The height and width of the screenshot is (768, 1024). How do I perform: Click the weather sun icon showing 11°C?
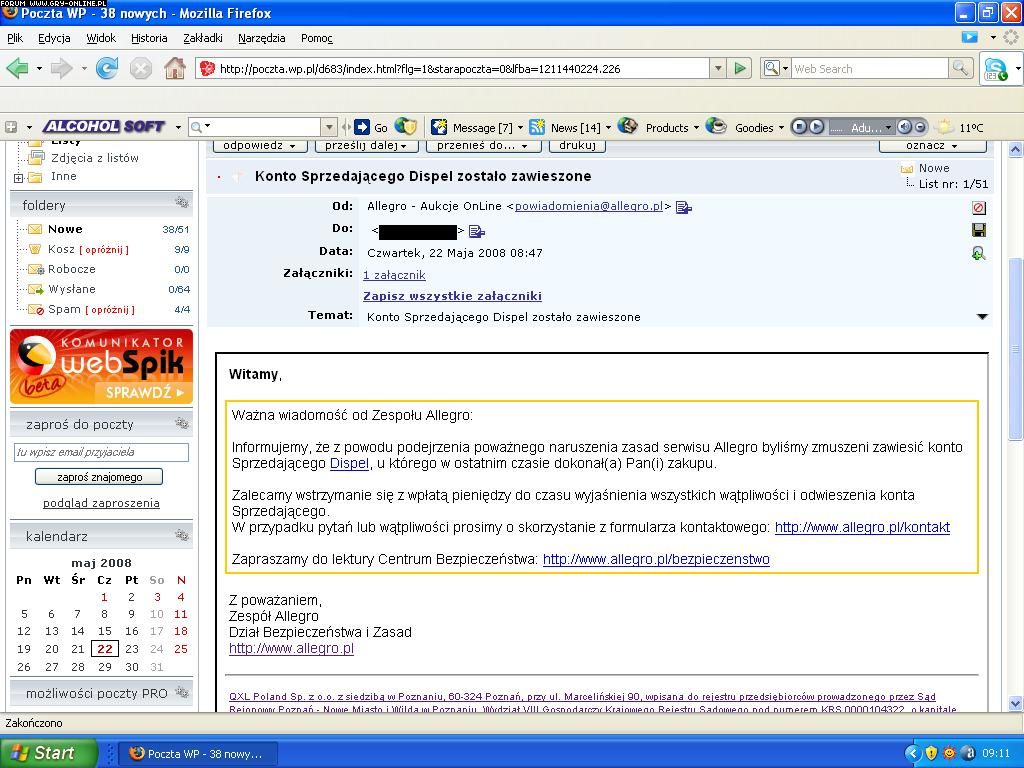tap(944, 127)
